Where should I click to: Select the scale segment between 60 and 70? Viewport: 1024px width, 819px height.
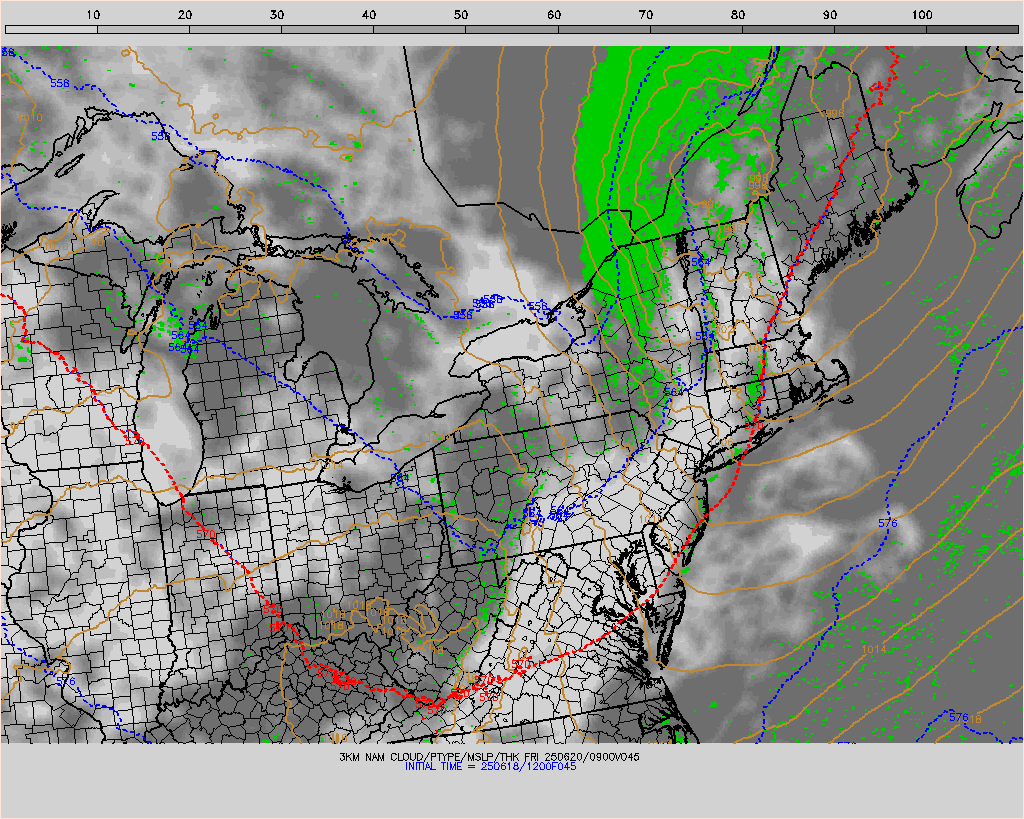pyautogui.click(x=604, y=29)
